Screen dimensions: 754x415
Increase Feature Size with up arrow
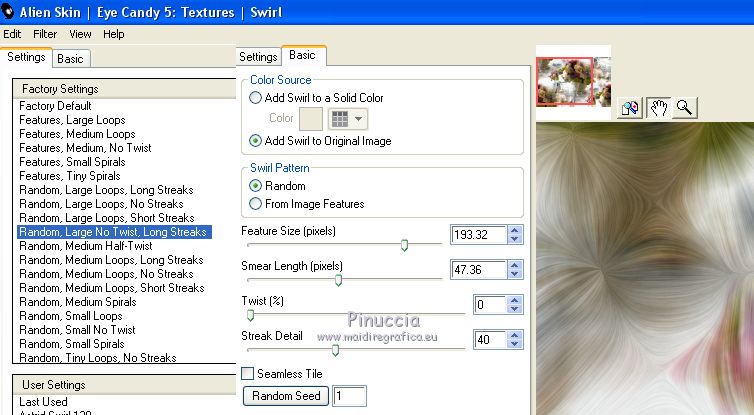pyautogui.click(x=515, y=230)
